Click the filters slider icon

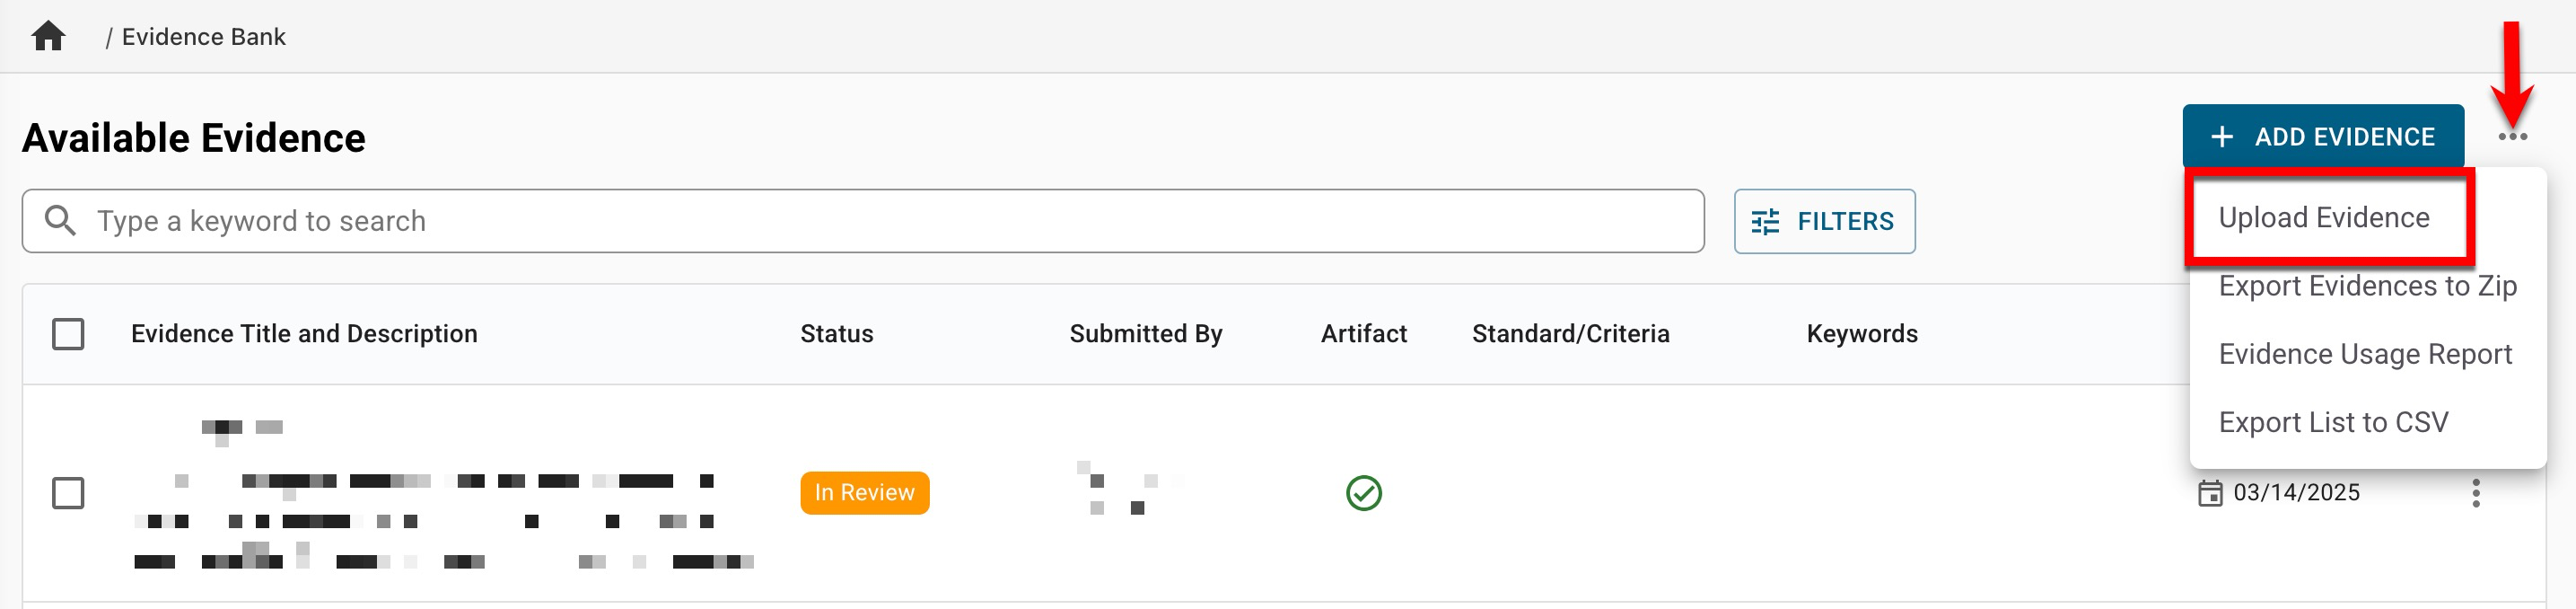[1765, 222]
